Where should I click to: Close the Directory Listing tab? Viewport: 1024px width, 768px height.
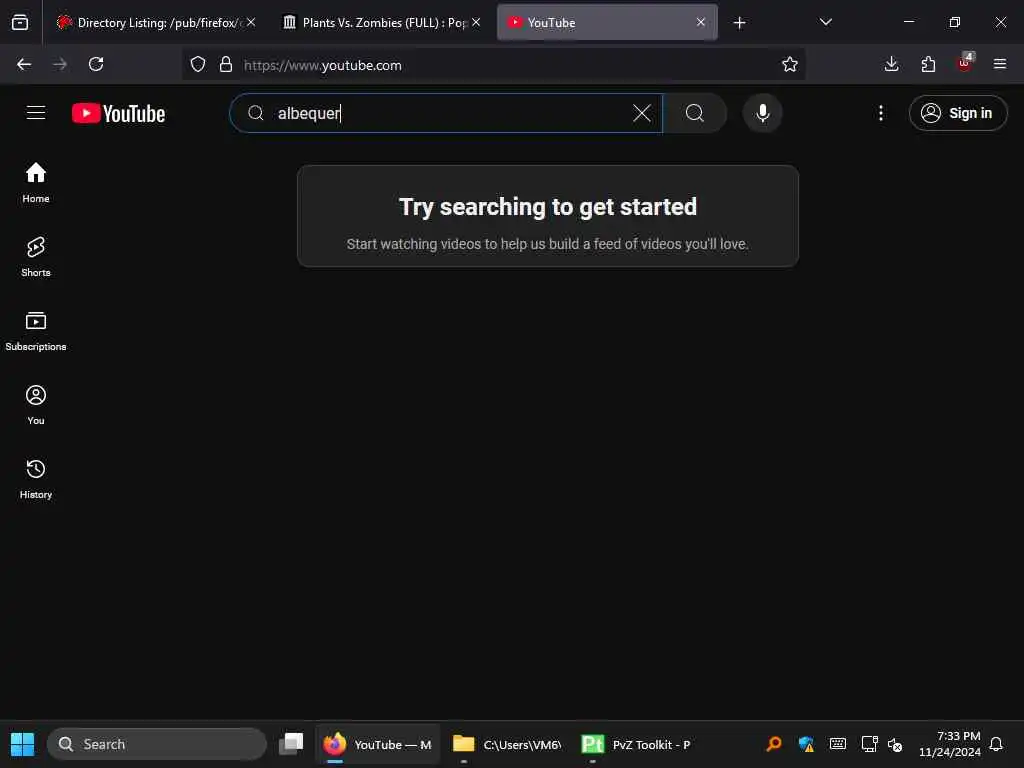point(251,22)
